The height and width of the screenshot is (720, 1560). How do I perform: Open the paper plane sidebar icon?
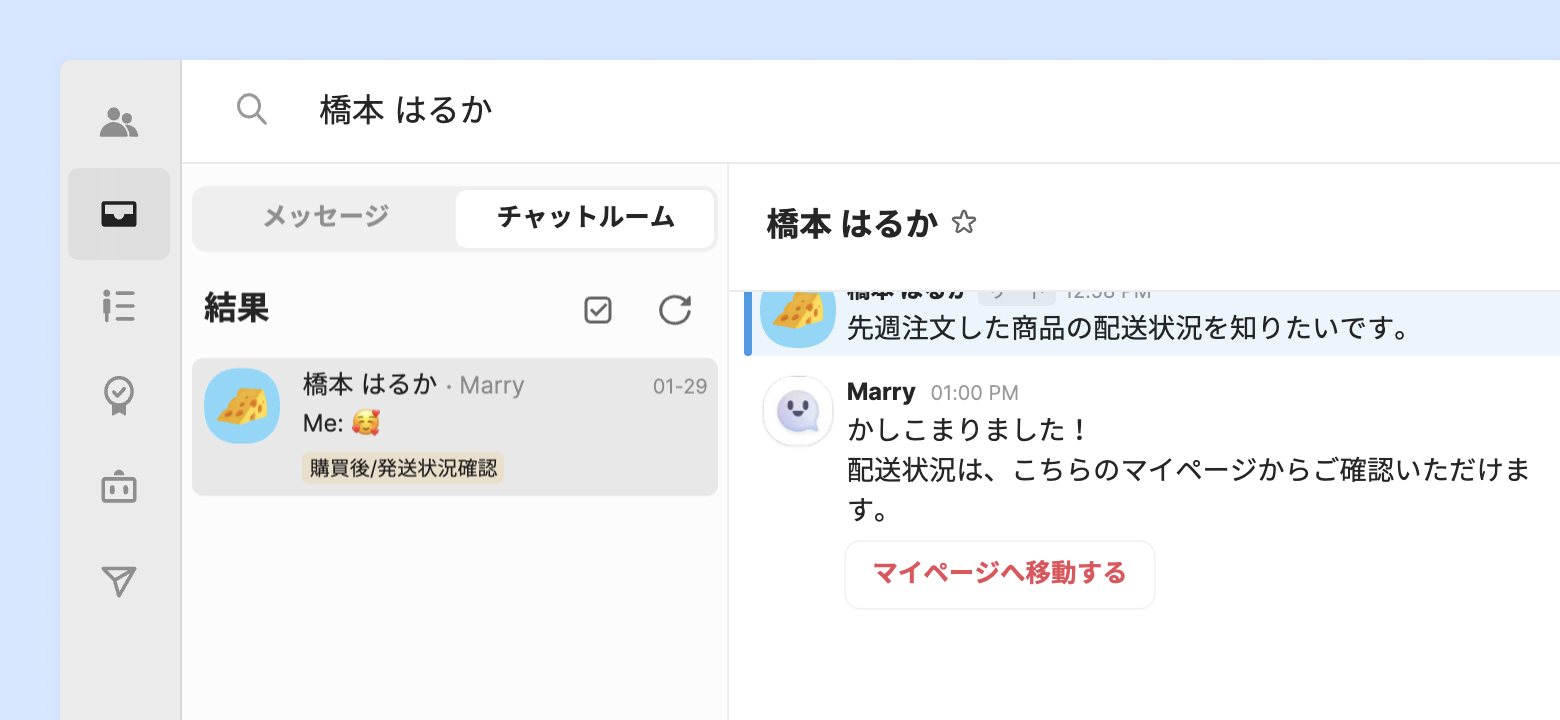pos(119,581)
